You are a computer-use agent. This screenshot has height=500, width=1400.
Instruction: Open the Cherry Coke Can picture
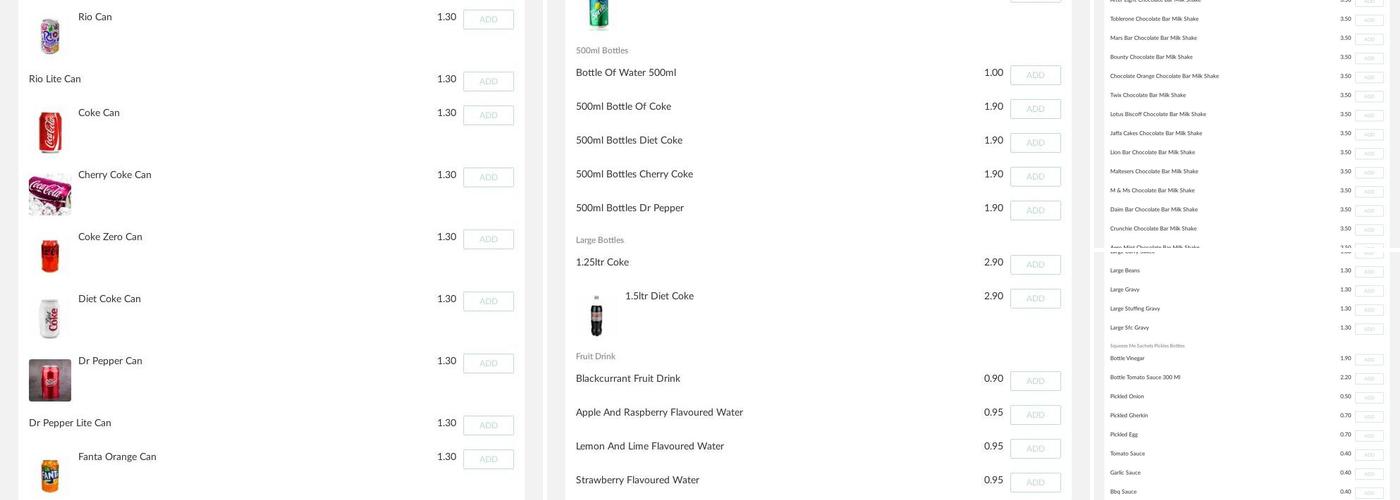tap(50, 194)
